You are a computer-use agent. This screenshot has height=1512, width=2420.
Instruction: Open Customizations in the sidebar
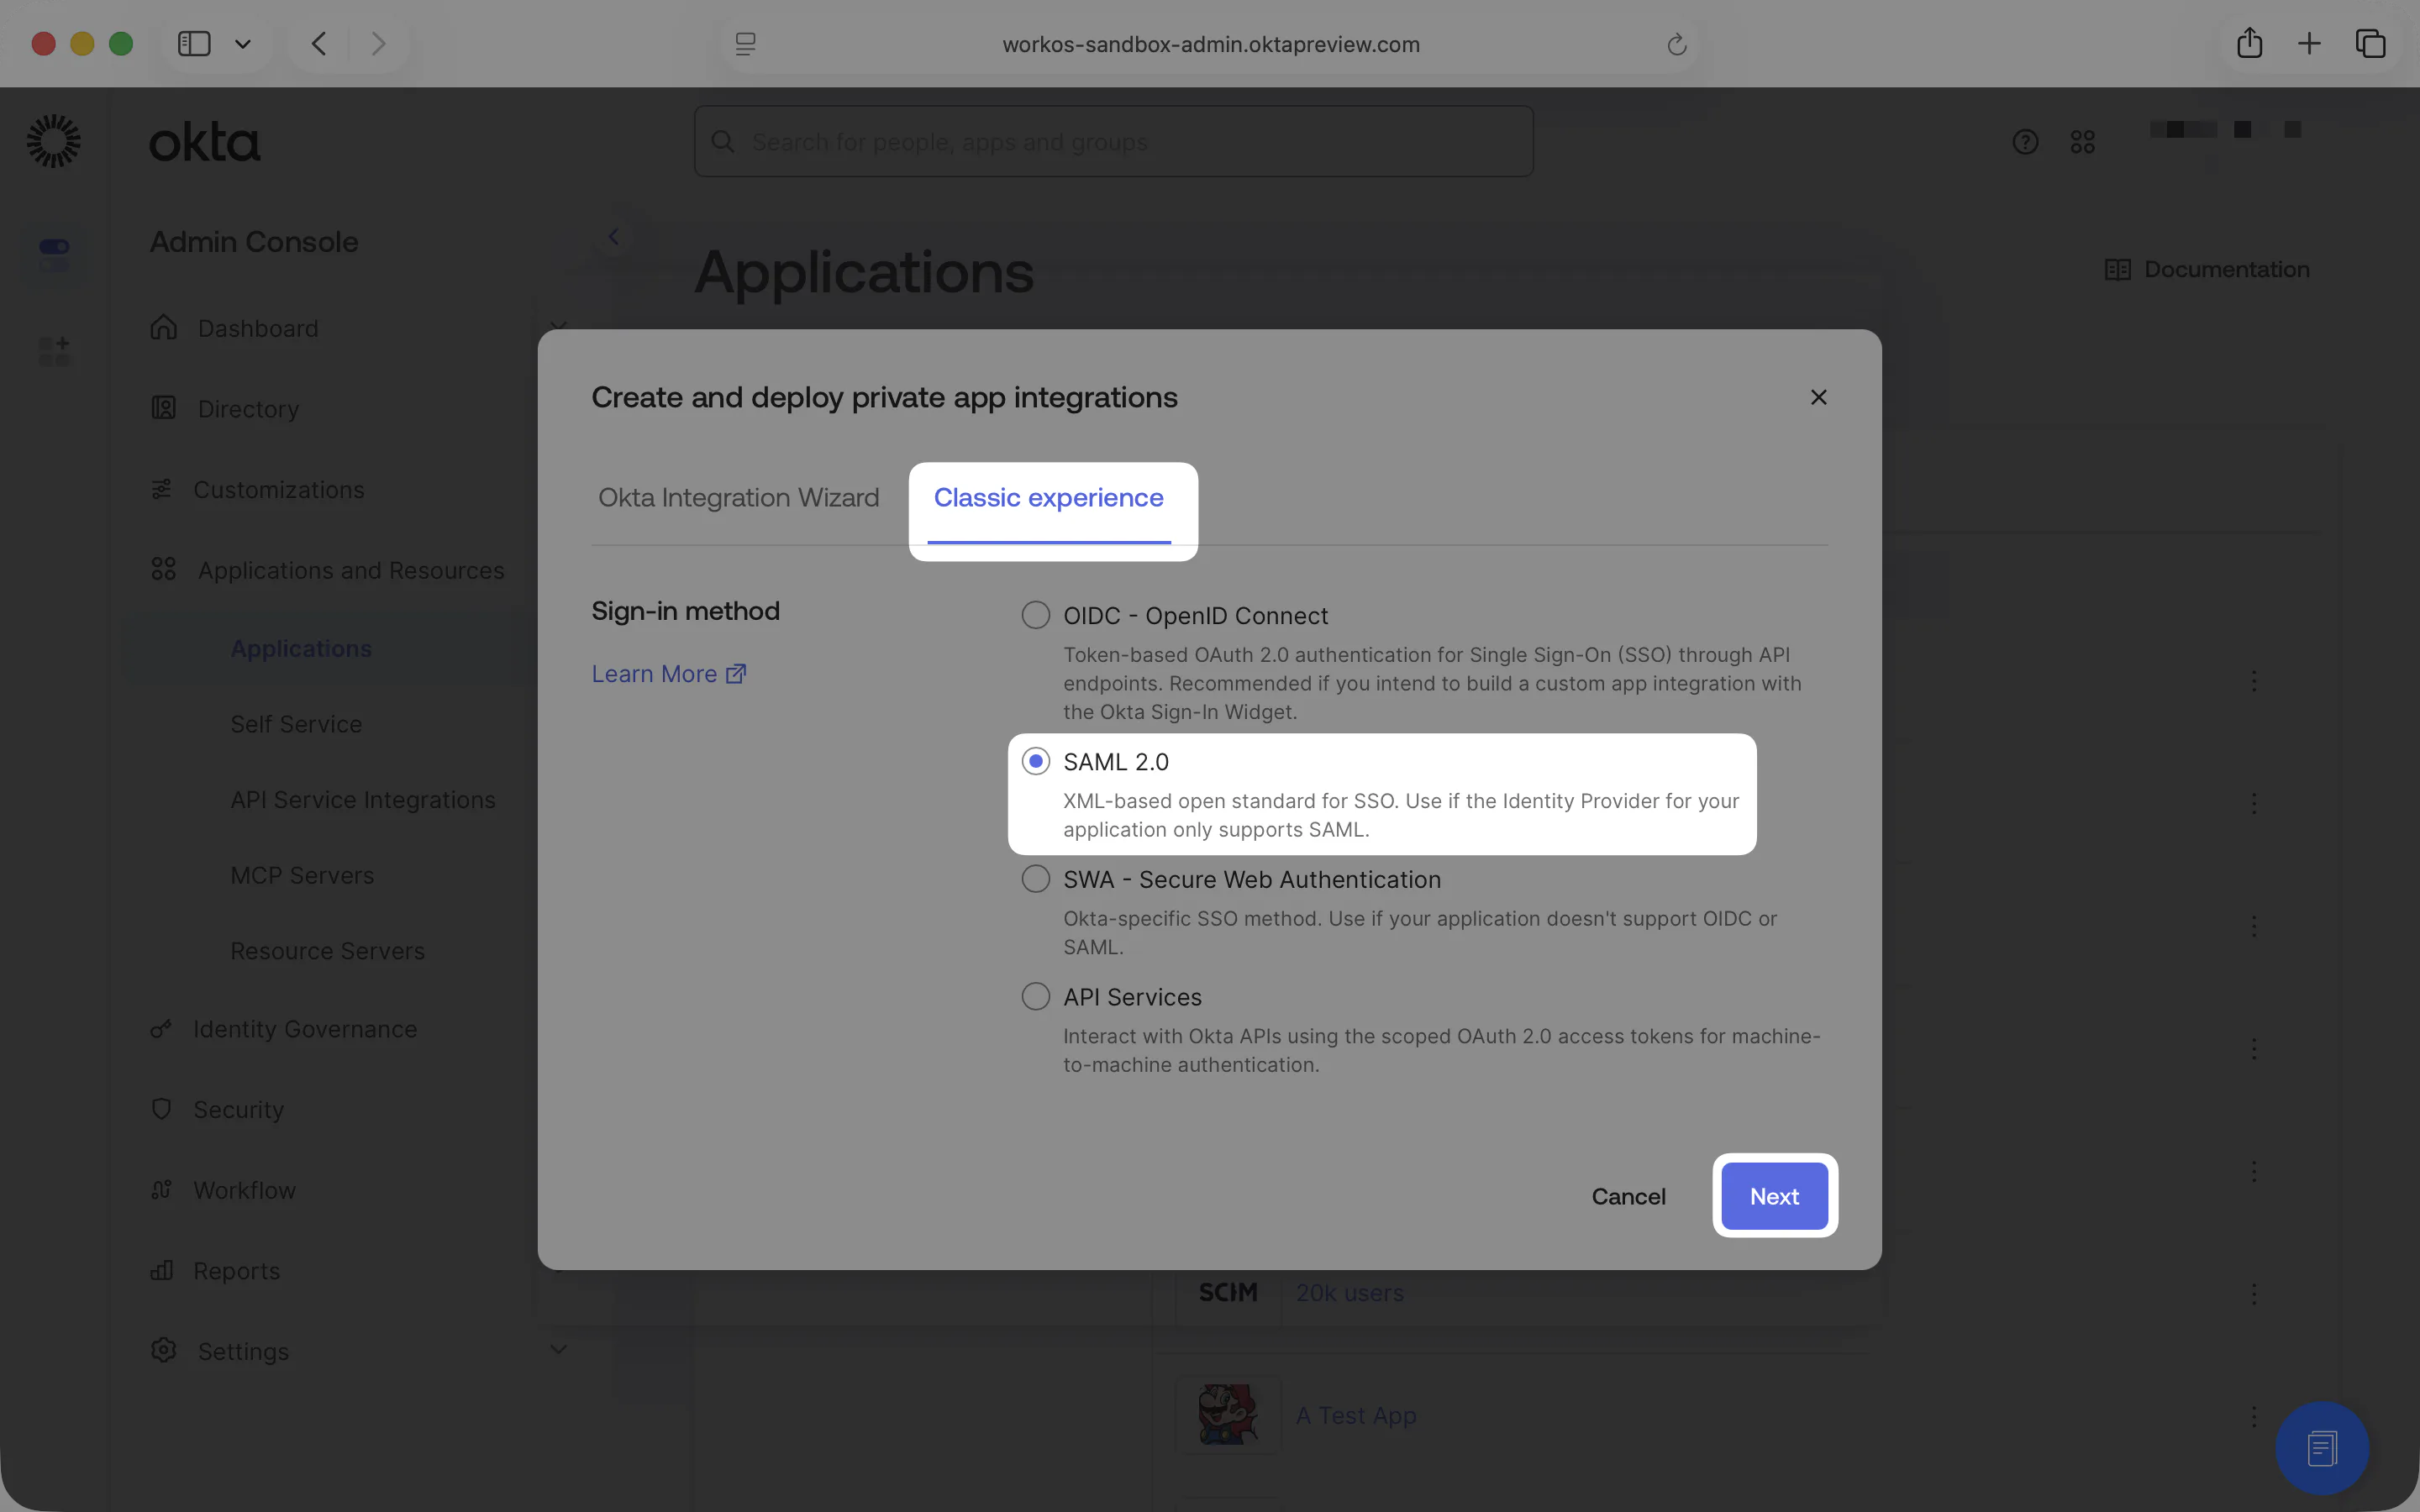[278, 490]
